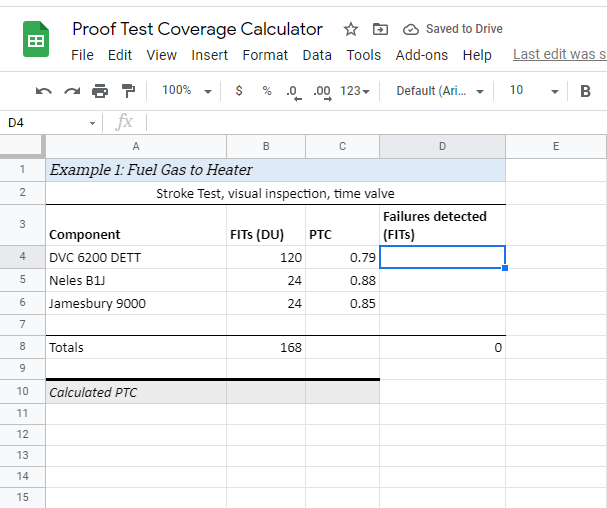
Task: Star the Proof Test Coverage Calculator document
Action: tap(351, 29)
